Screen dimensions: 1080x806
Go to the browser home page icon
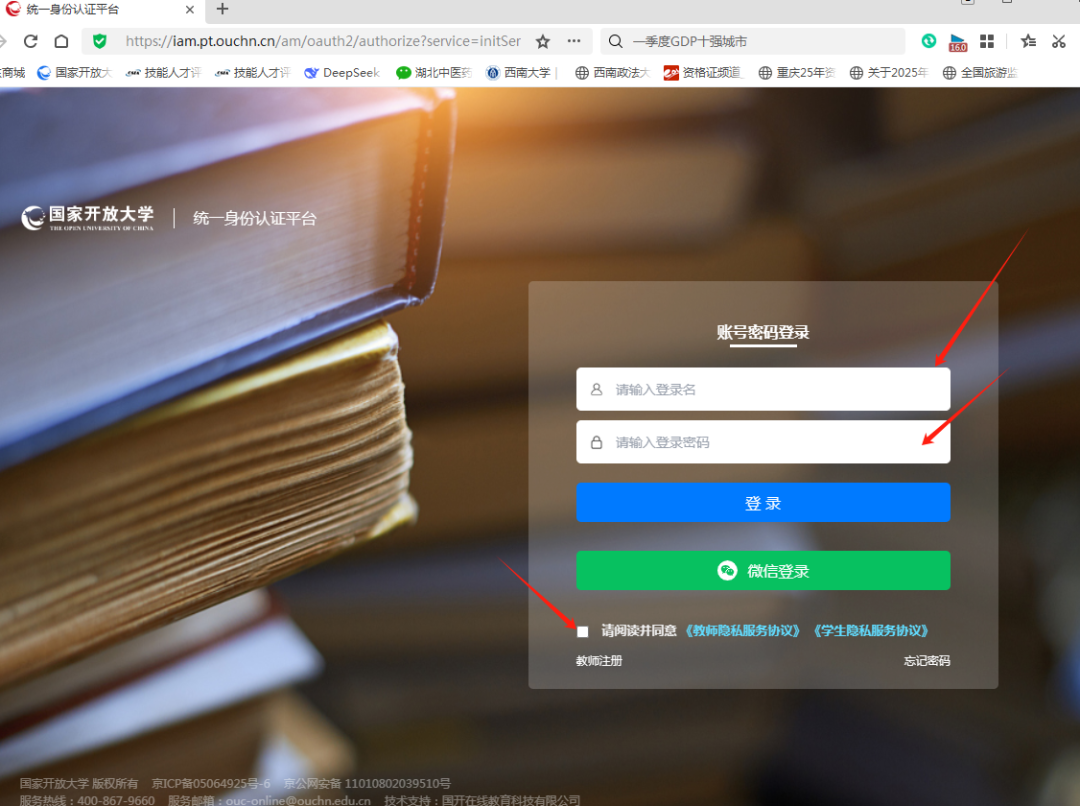point(61,41)
